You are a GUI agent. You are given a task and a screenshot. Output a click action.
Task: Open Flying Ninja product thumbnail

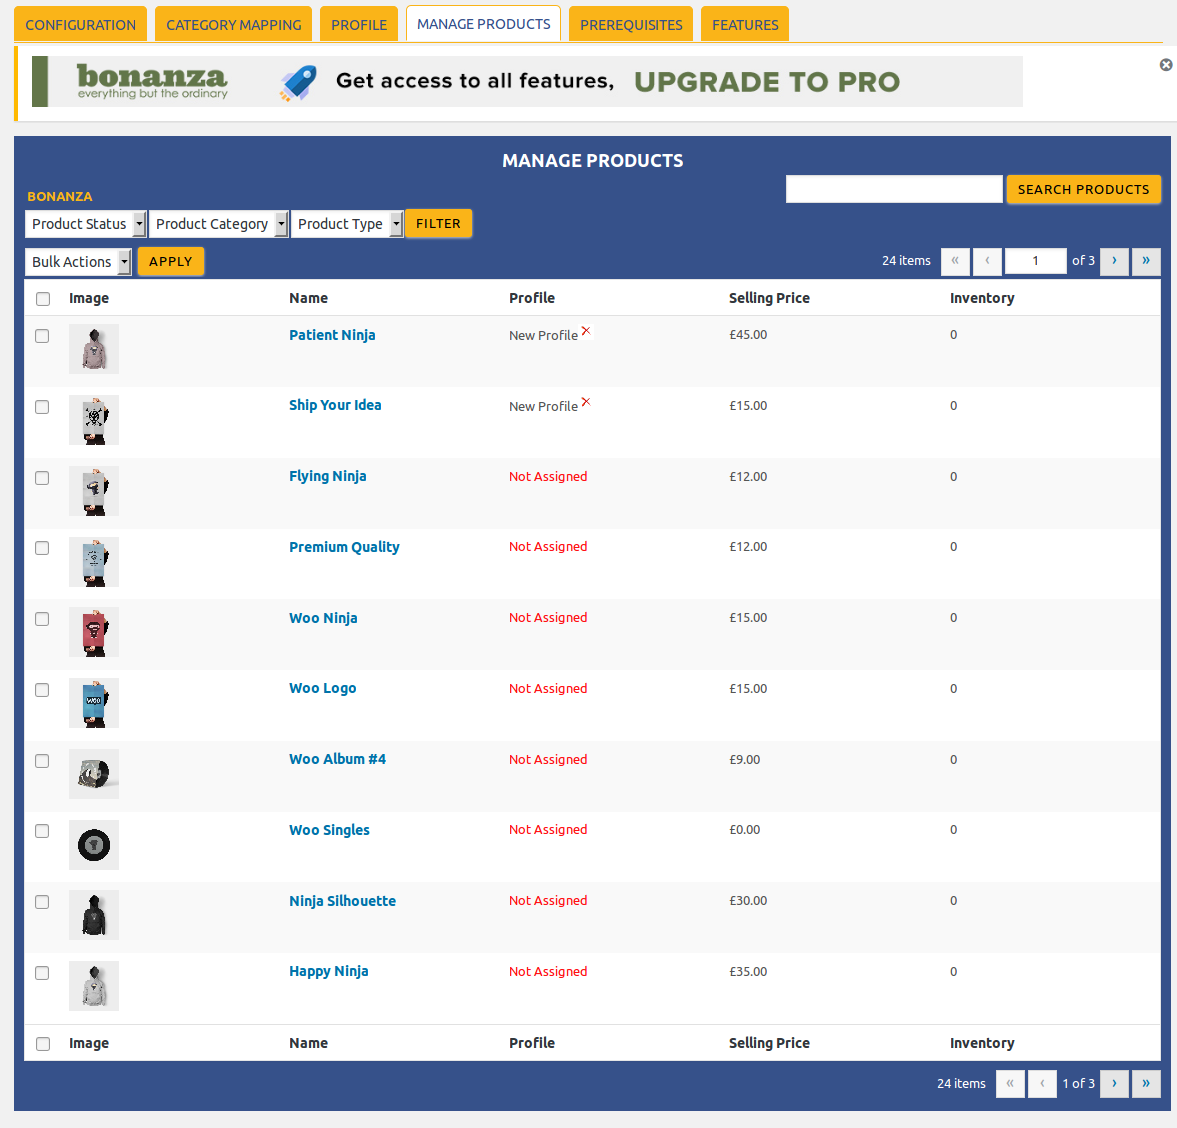94,491
